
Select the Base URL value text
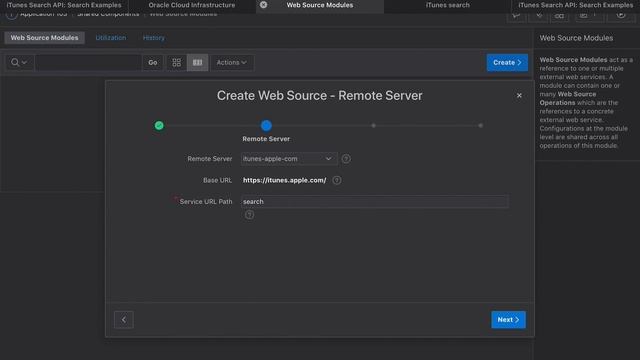[284, 180]
